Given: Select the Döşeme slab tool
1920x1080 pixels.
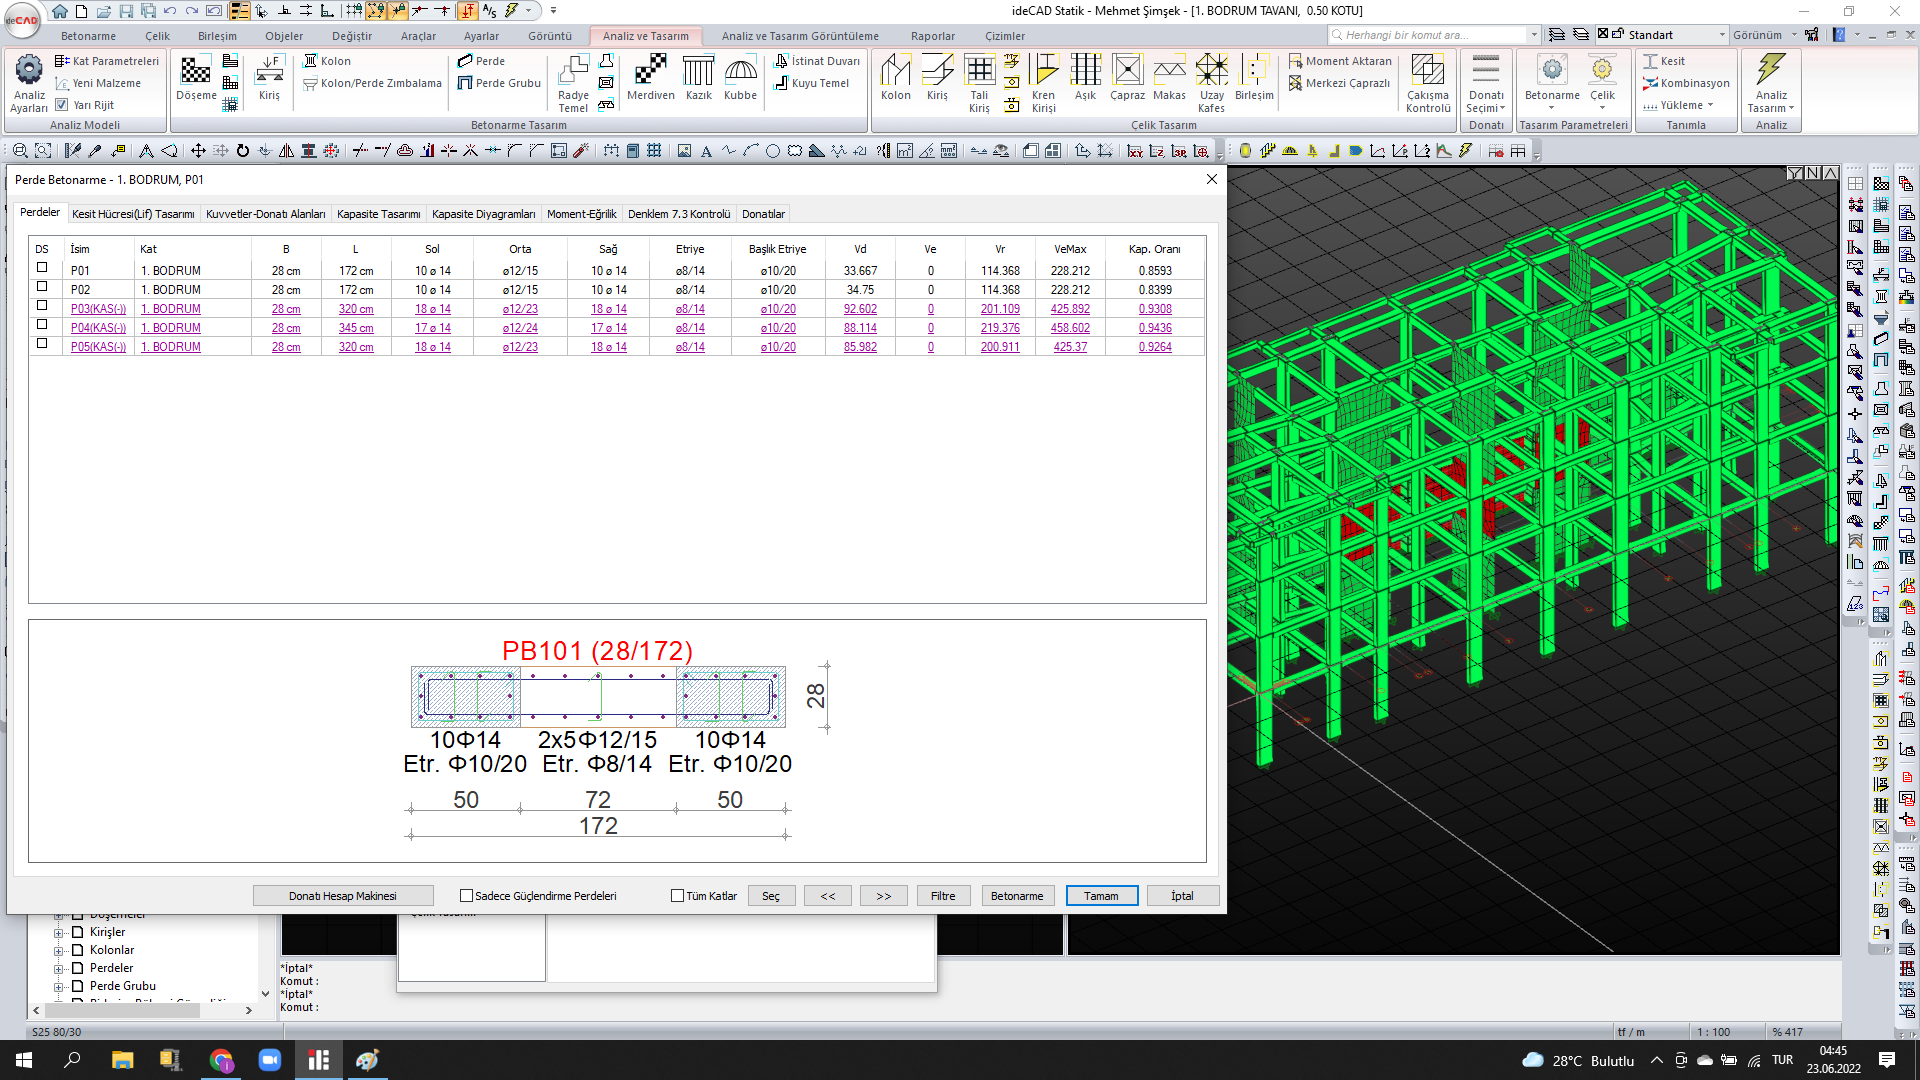Looking at the screenshot, I should tap(195, 79).
